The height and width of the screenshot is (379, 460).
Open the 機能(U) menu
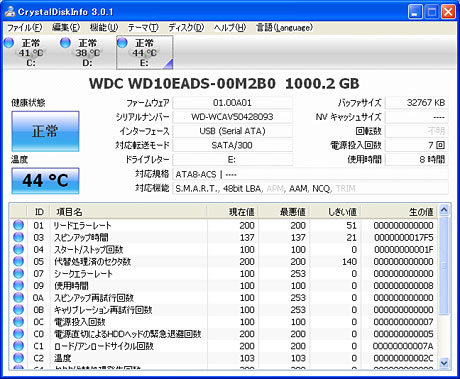tap(104, 27)
